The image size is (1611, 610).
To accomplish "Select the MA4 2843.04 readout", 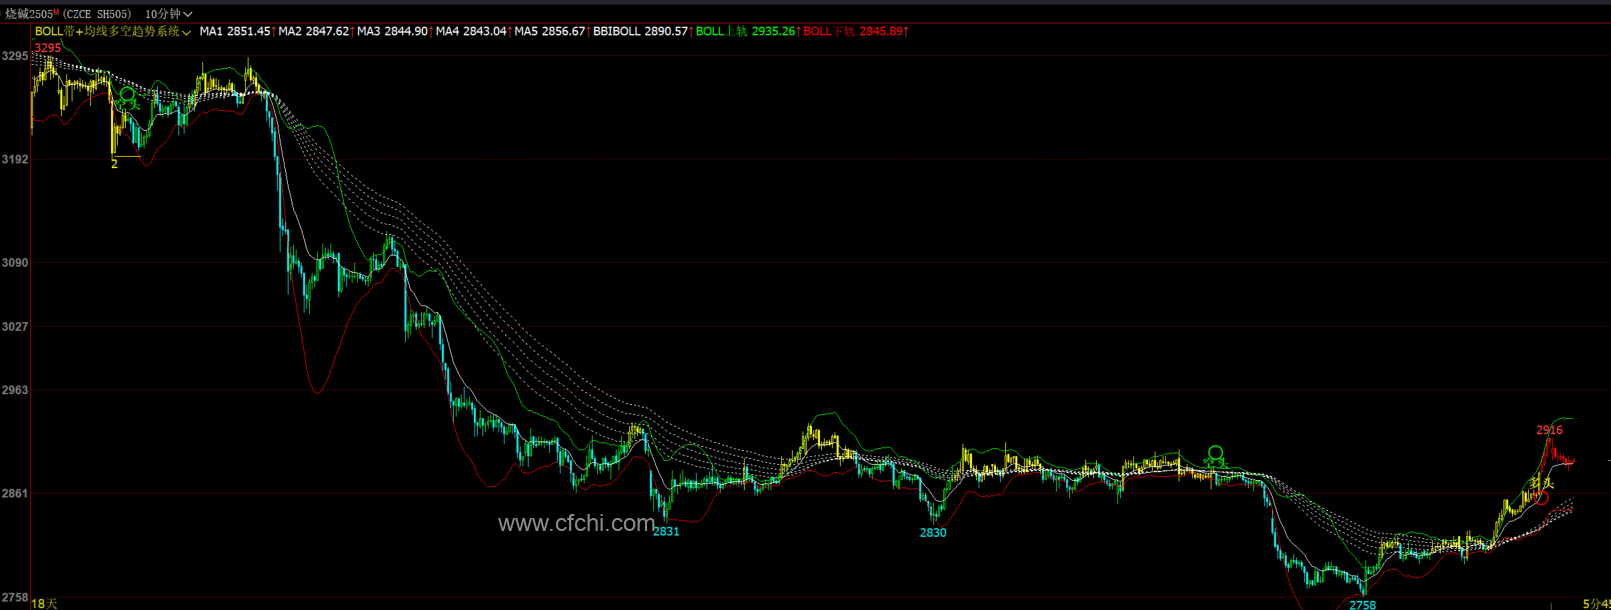I will pos(471,32).
